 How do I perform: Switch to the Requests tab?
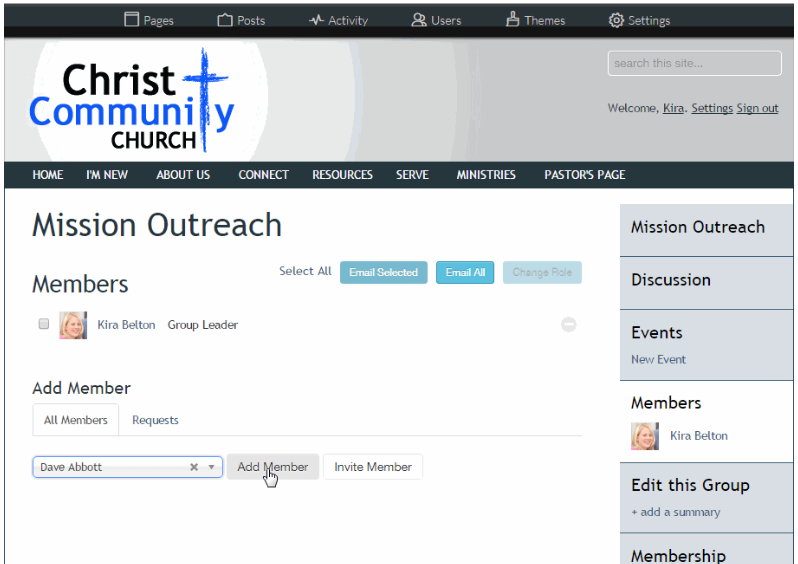155,420
